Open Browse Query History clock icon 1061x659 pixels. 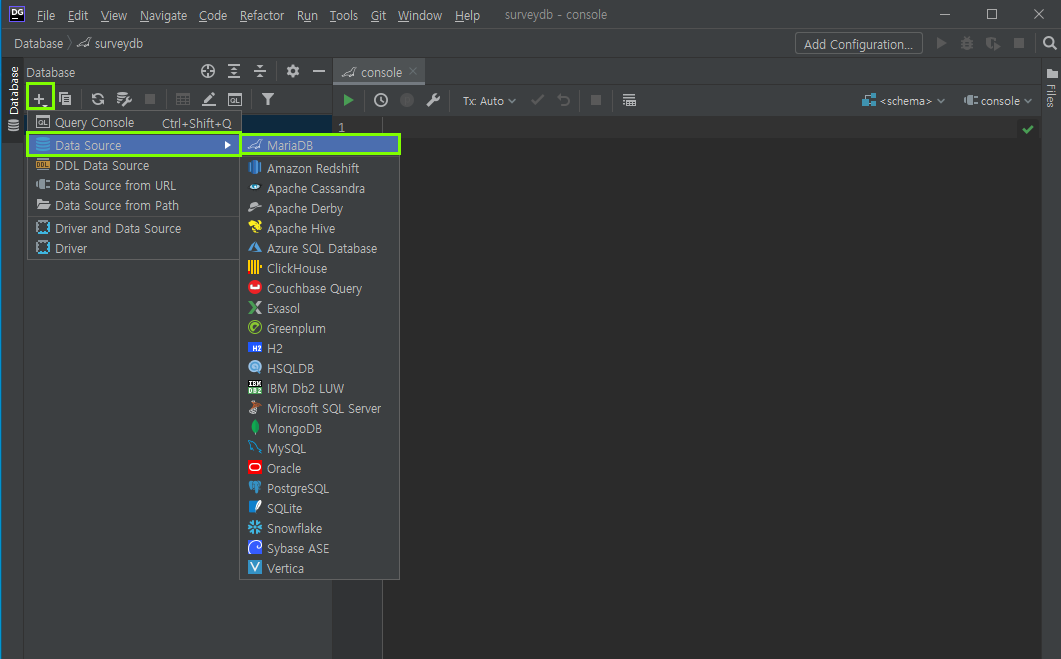(x=381, y=100)
